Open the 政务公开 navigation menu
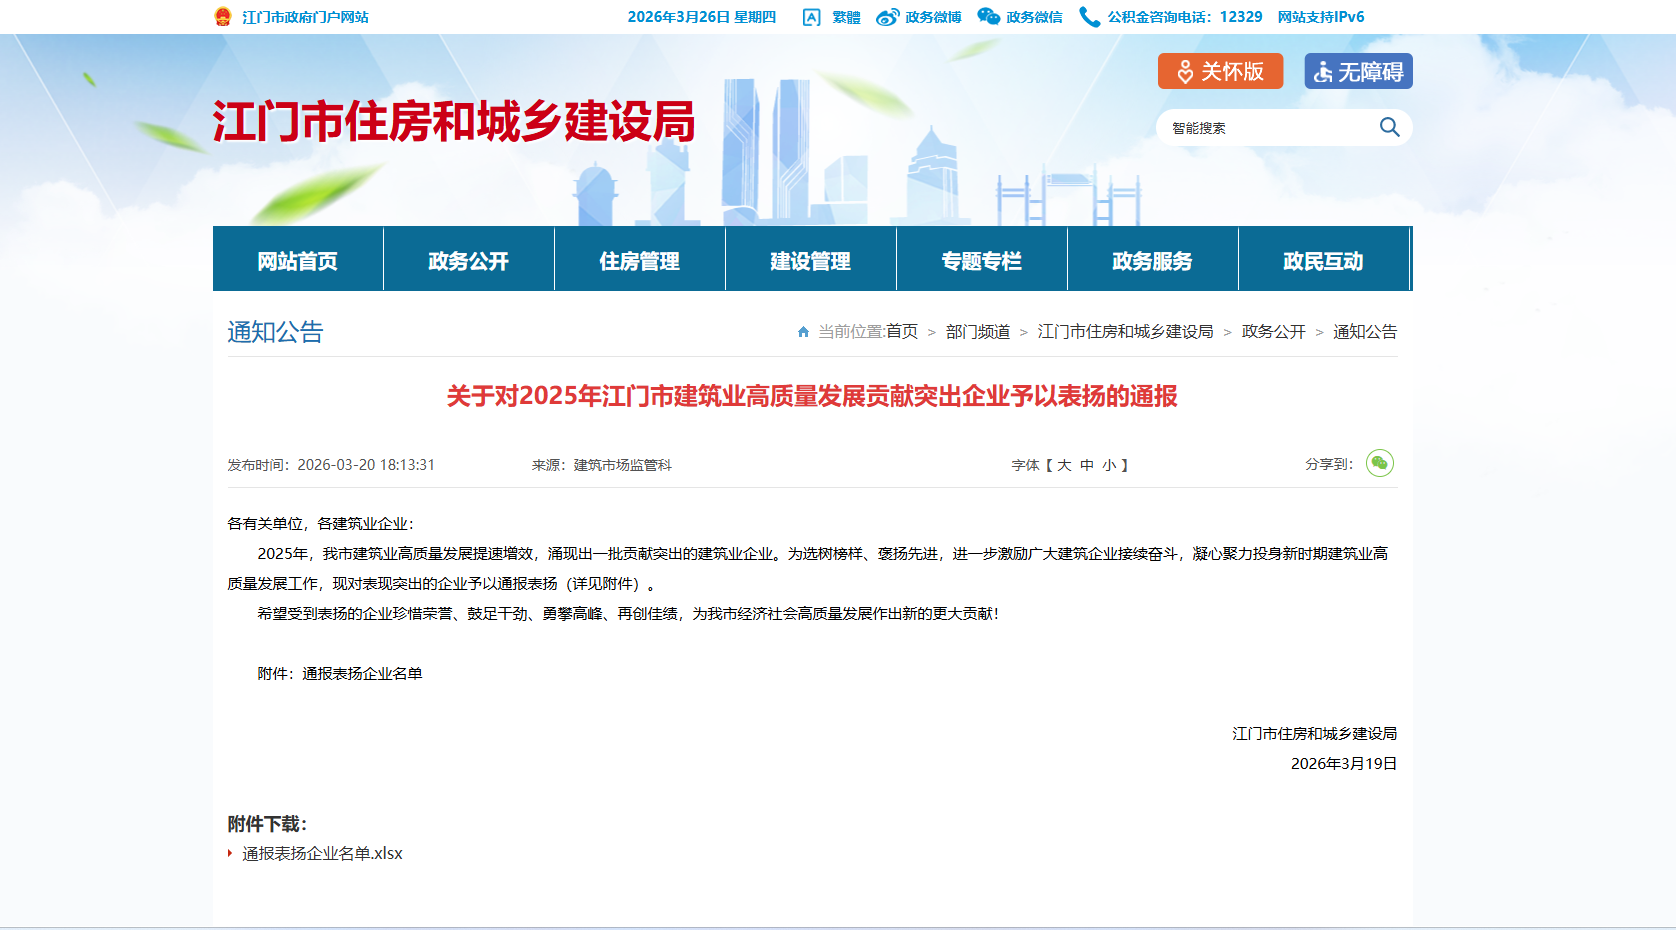1676x930 pixels. point(468,260)
